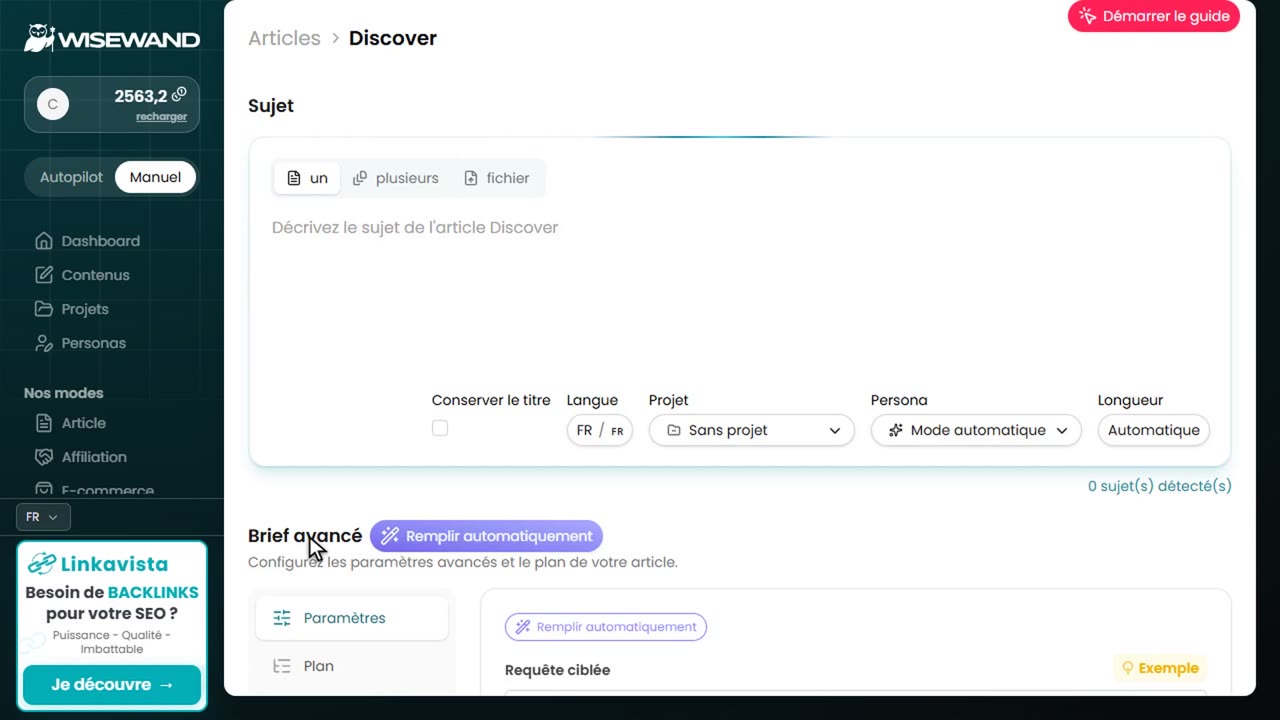Click the outlined Remplir automatiquement button
The height and width of the screenshot is (720, 1280).
coord(606,627)
